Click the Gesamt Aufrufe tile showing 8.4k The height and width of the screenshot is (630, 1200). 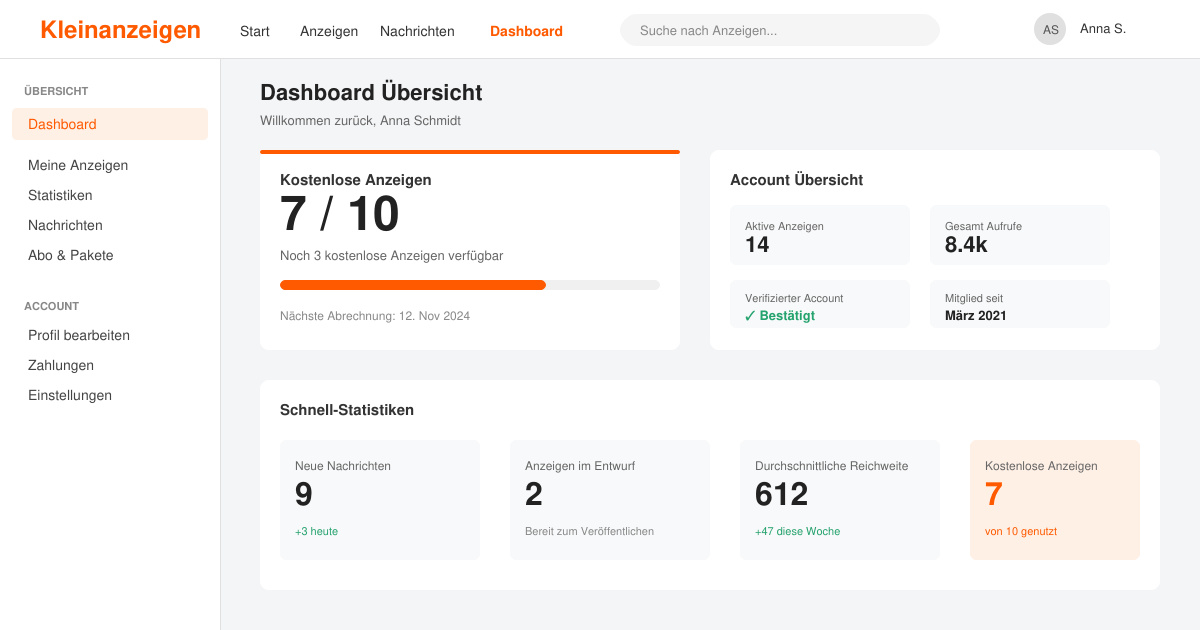[1020, 235]
